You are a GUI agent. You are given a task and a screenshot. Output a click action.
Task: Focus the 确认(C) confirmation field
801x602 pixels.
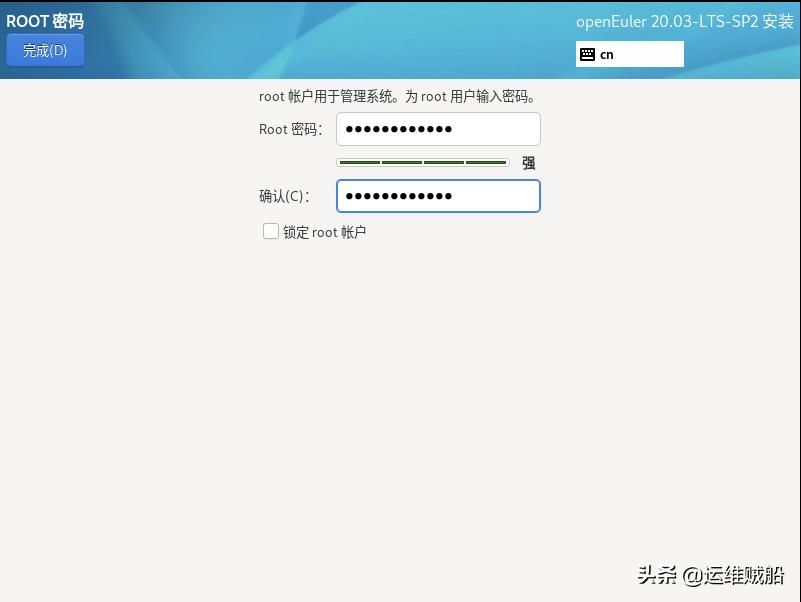pos(438,196)
